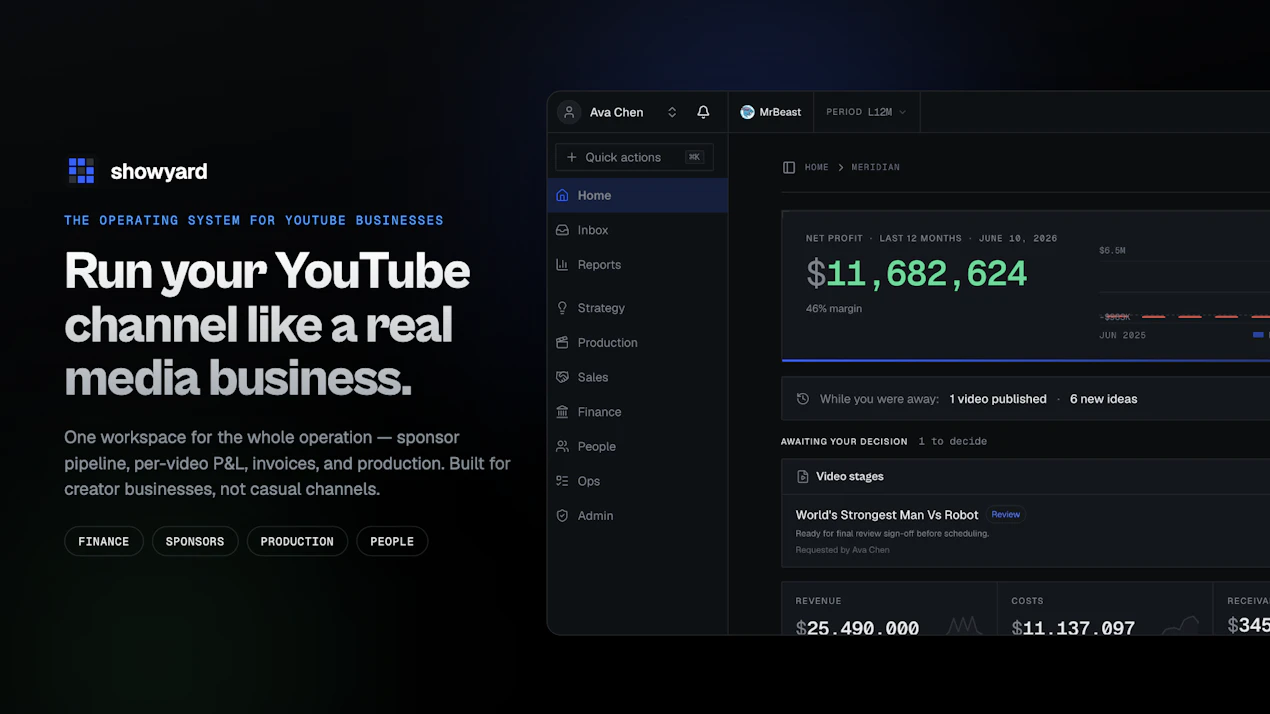Click the Quick actions keyboard shortcut badge
Screen dimensions: 1270x714
[x=694, y=157]
